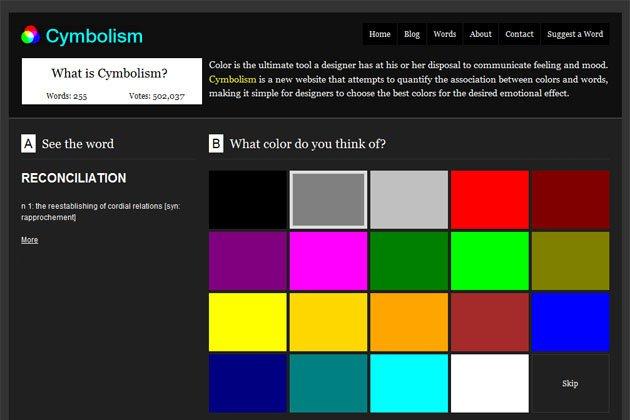Click the What is Cymbolism? box

click(111, 80)
